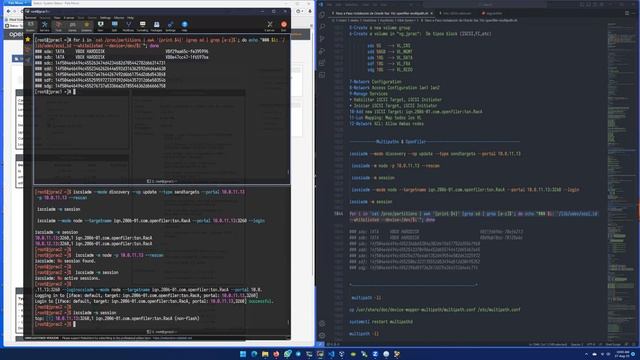
Task: Open Accounts icon in VS Code activity bar
Action: [x=322, y=323]
